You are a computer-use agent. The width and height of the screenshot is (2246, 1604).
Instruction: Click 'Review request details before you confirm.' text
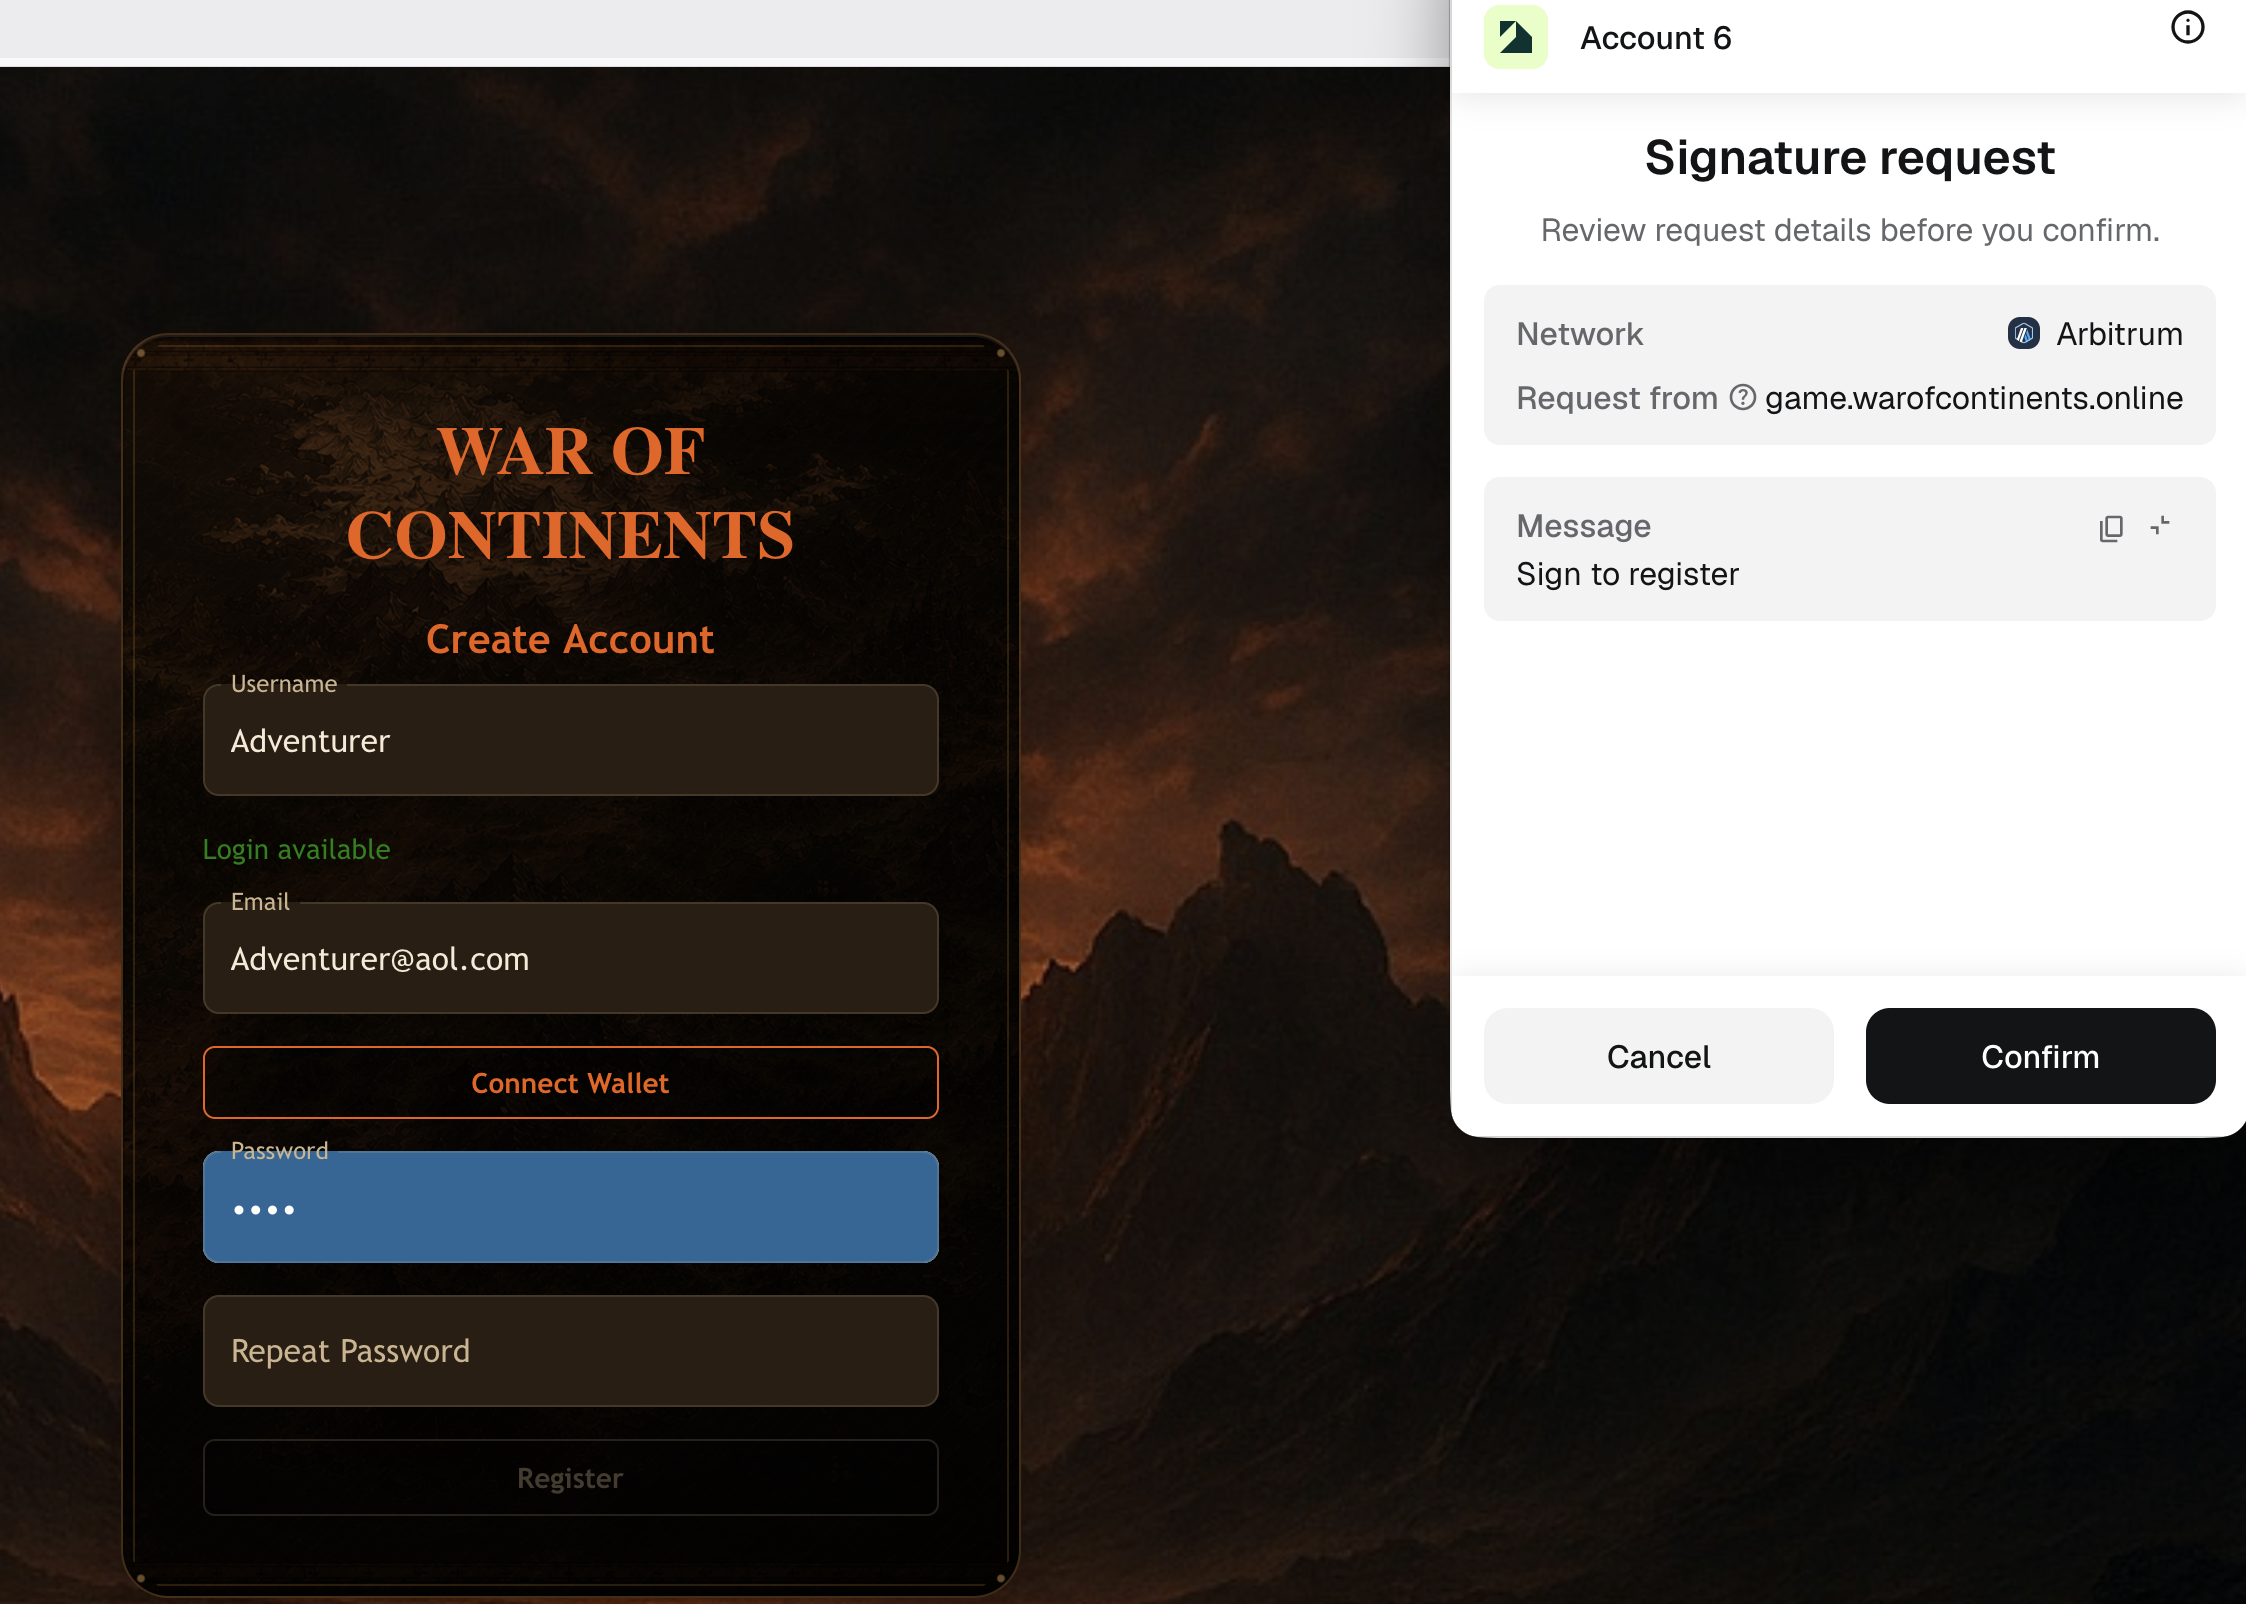(1849, 230)
